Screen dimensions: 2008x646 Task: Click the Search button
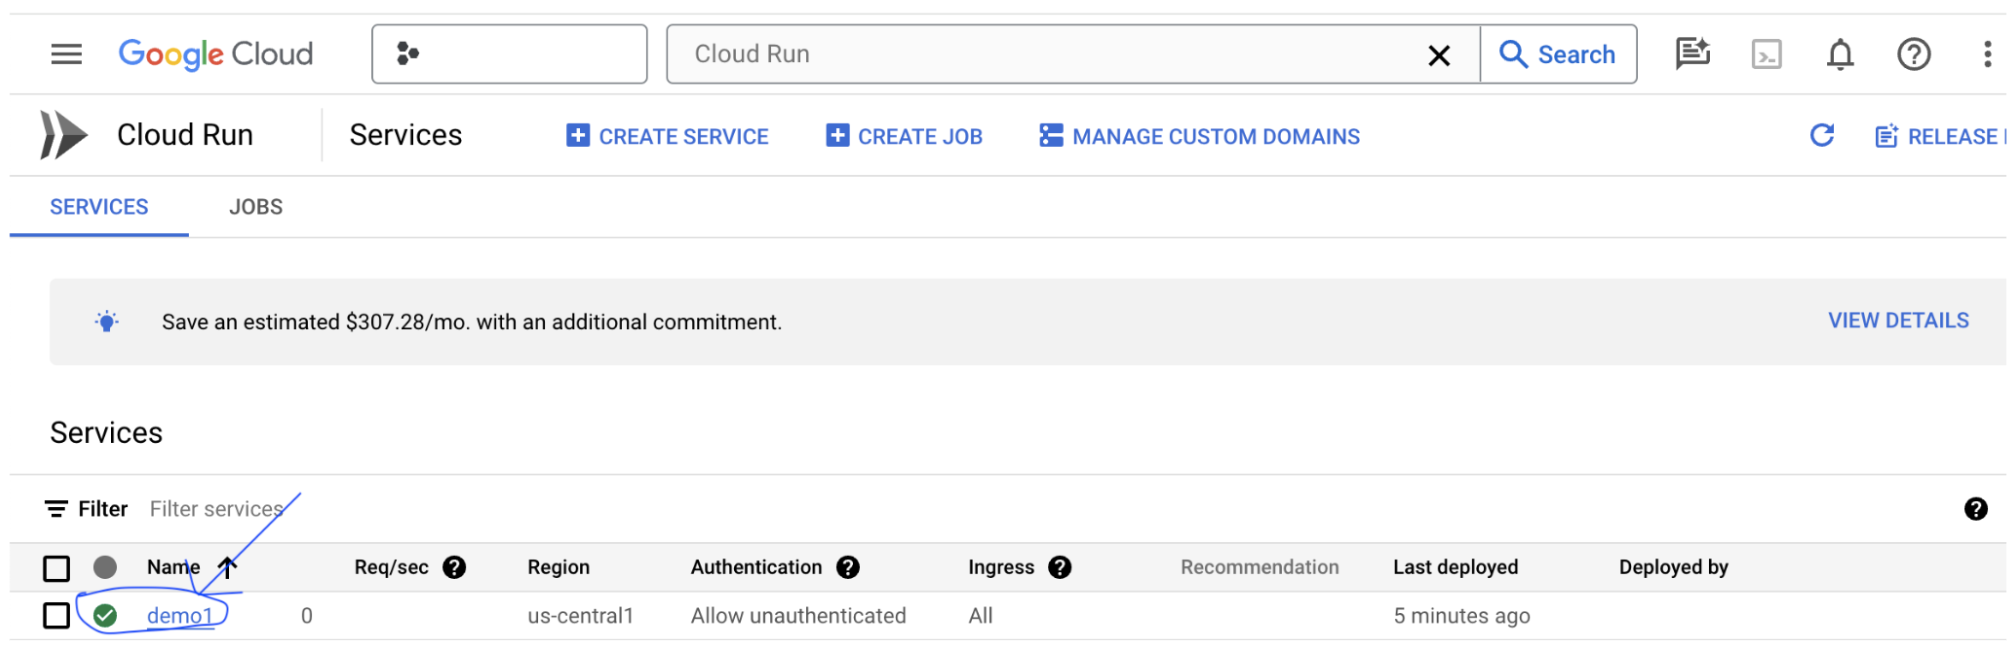[x=1558, y=54]
